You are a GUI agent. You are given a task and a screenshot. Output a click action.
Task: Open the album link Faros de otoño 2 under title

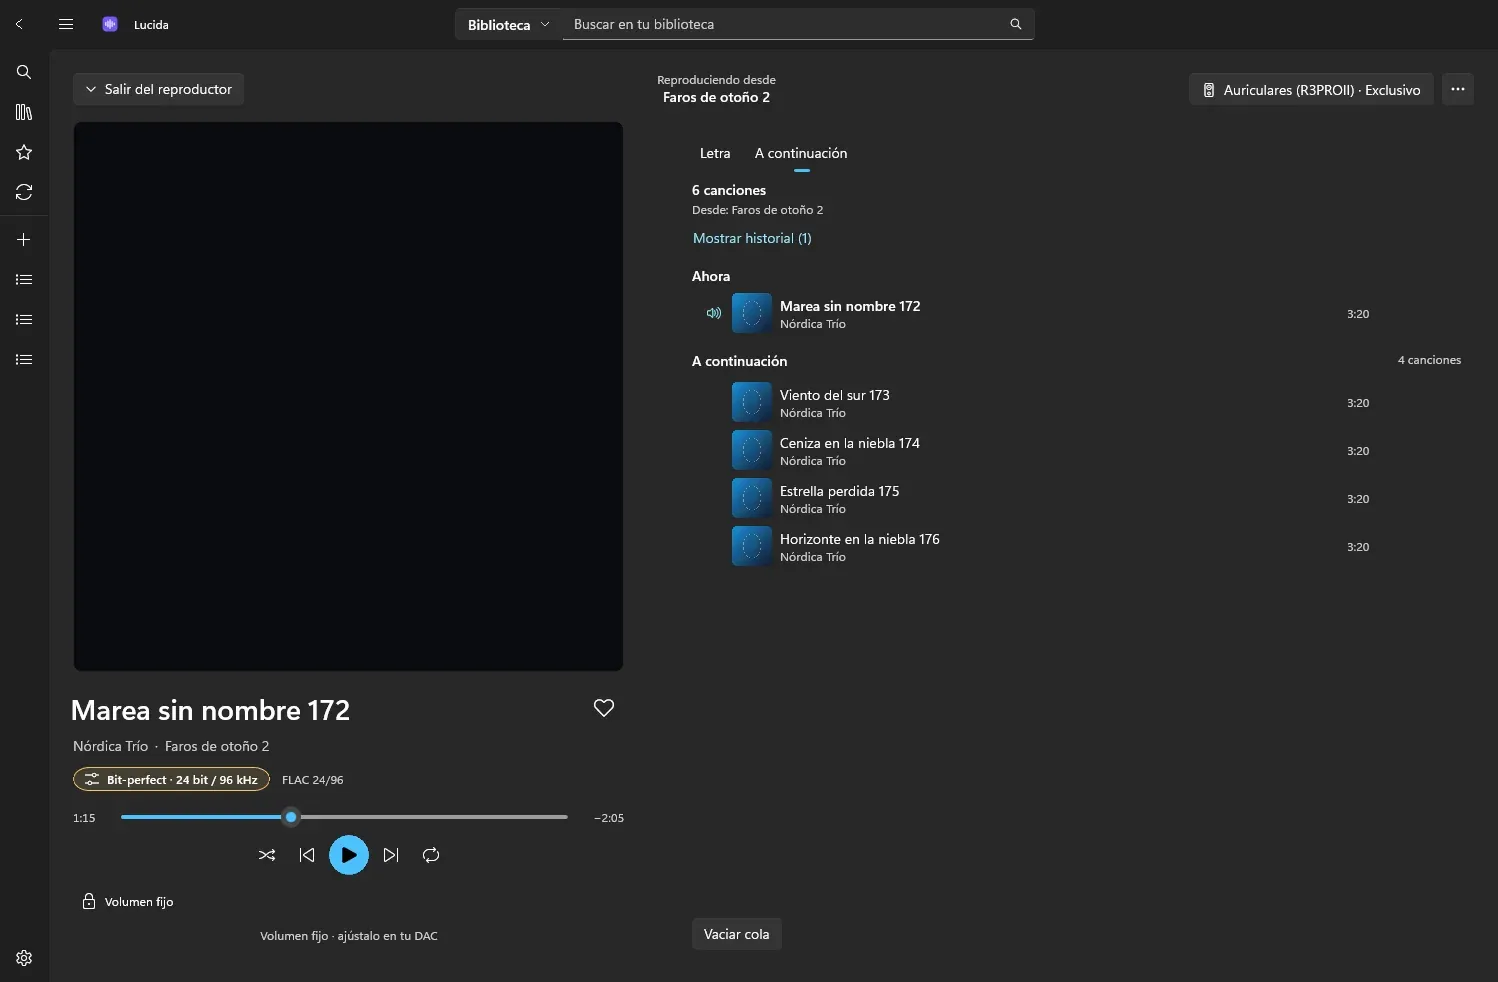[x=217, y=746]
